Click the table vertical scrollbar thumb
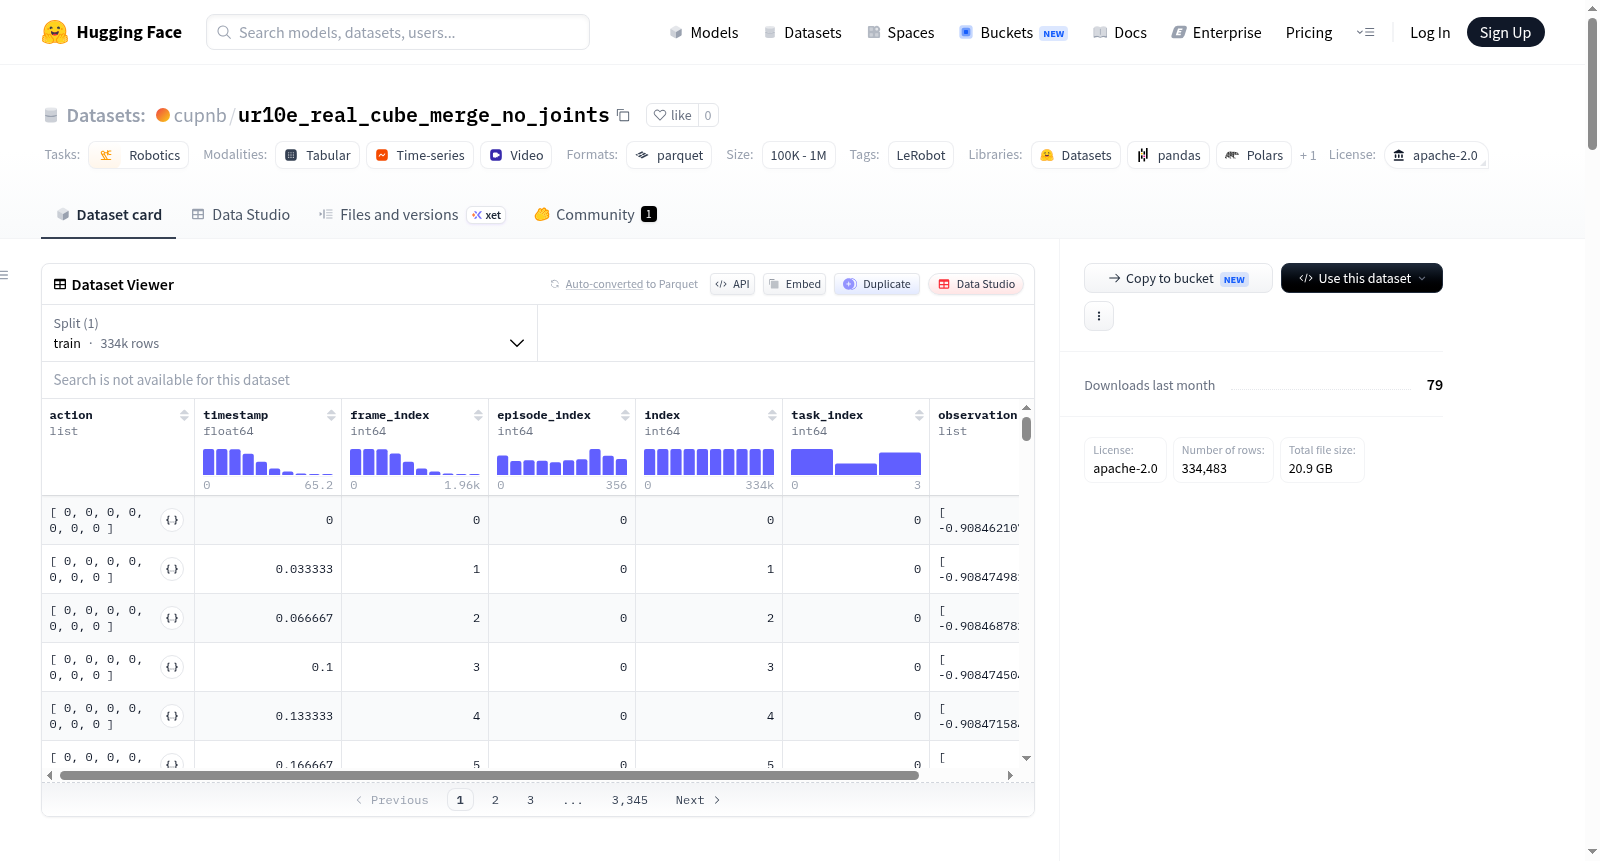The image size is (1600, 861). (x=1026, y=429)
